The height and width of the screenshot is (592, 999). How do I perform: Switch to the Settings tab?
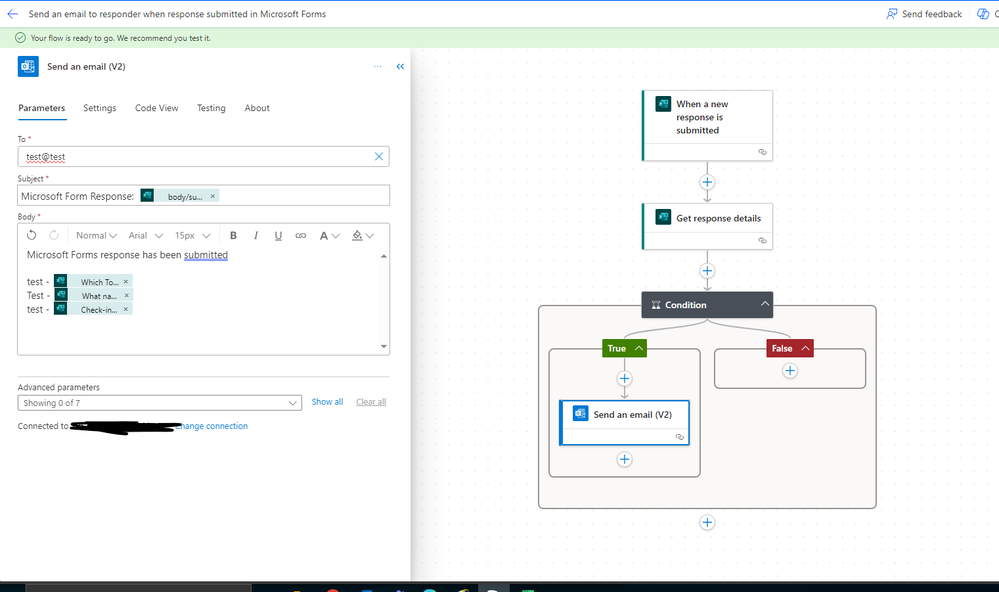(99, 108)
